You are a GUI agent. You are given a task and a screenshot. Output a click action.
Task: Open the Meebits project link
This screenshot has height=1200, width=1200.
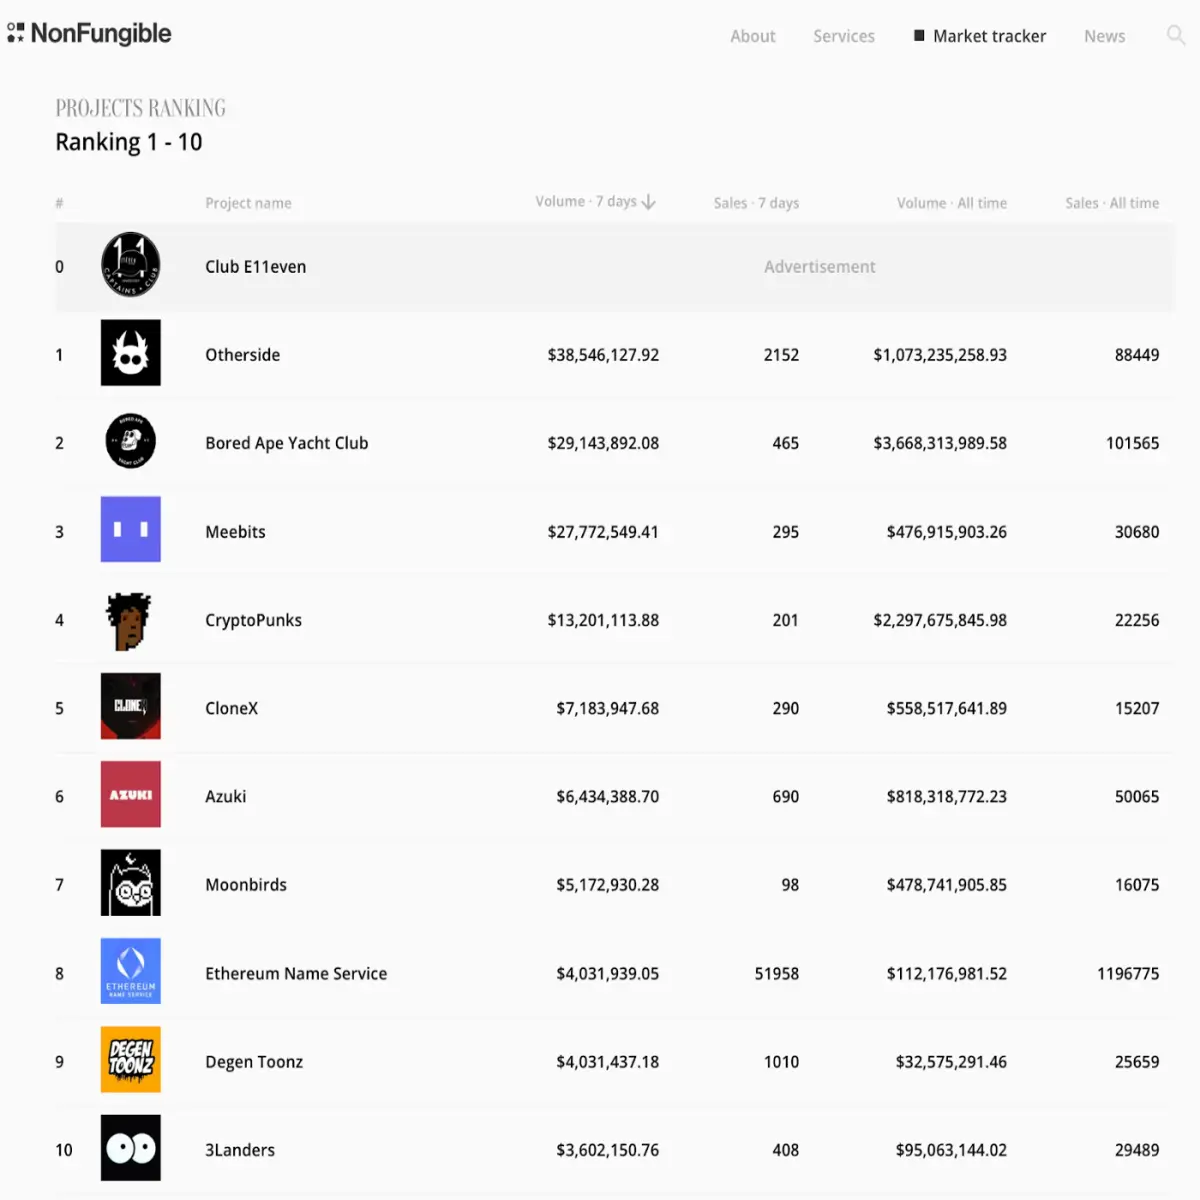coord(236,532)
